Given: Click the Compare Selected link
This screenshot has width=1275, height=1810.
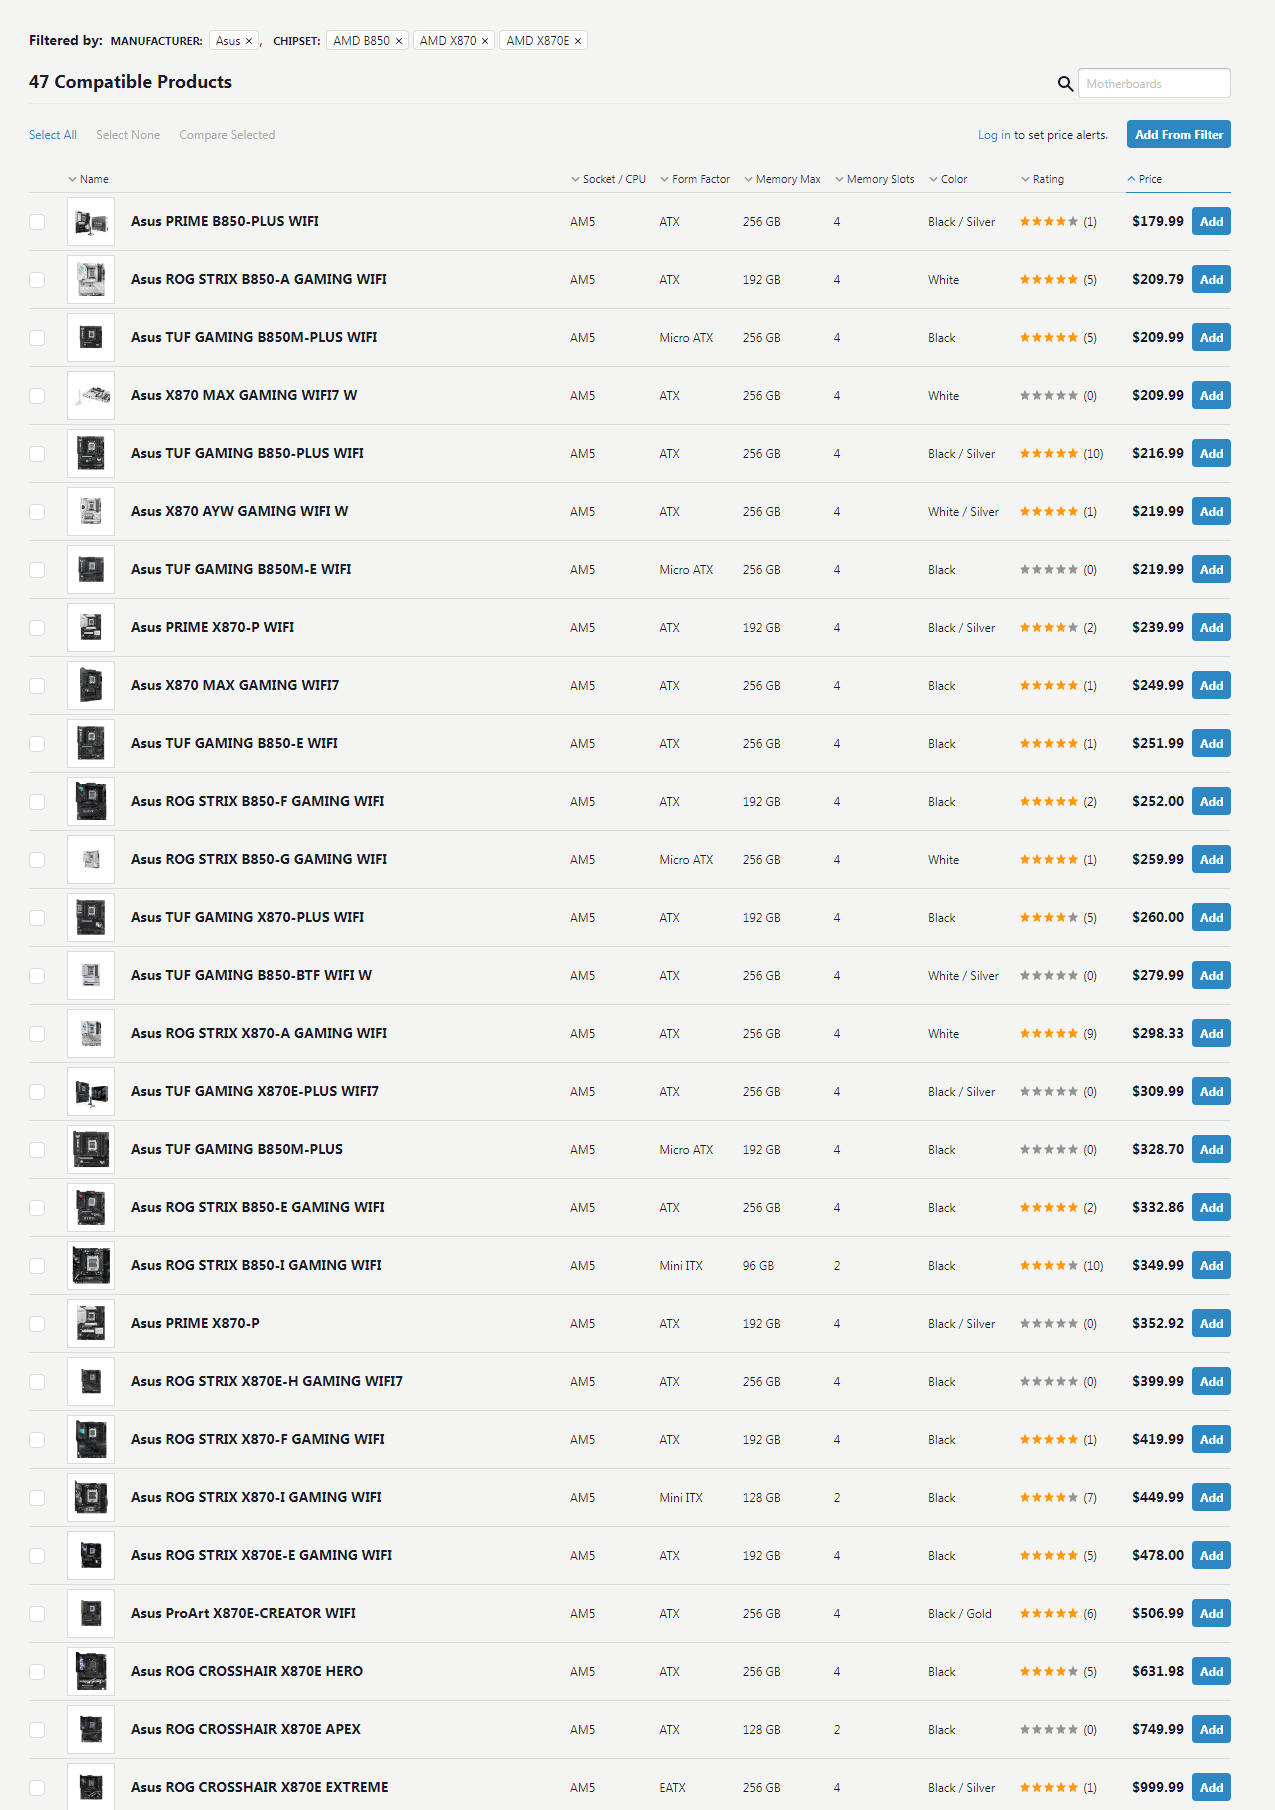Looking at the screenshot, I should point(227,135).
